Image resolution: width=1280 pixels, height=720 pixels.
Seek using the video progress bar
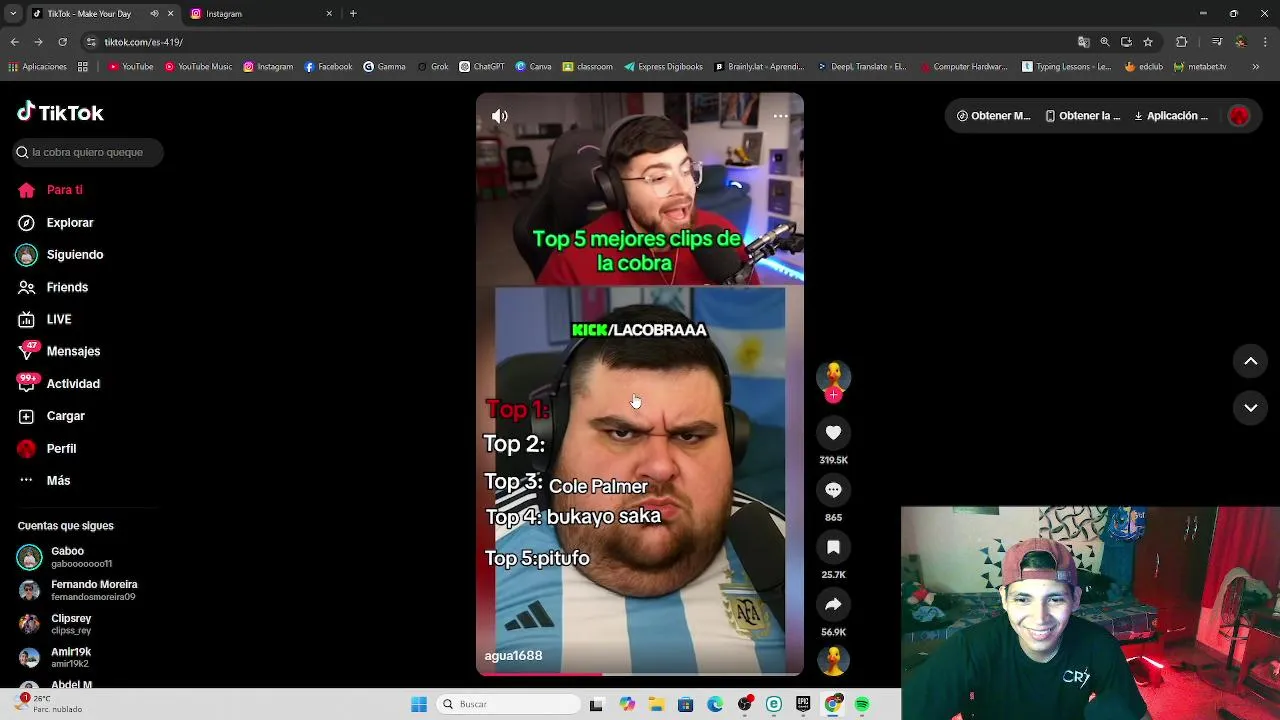[x=640, y=674]
